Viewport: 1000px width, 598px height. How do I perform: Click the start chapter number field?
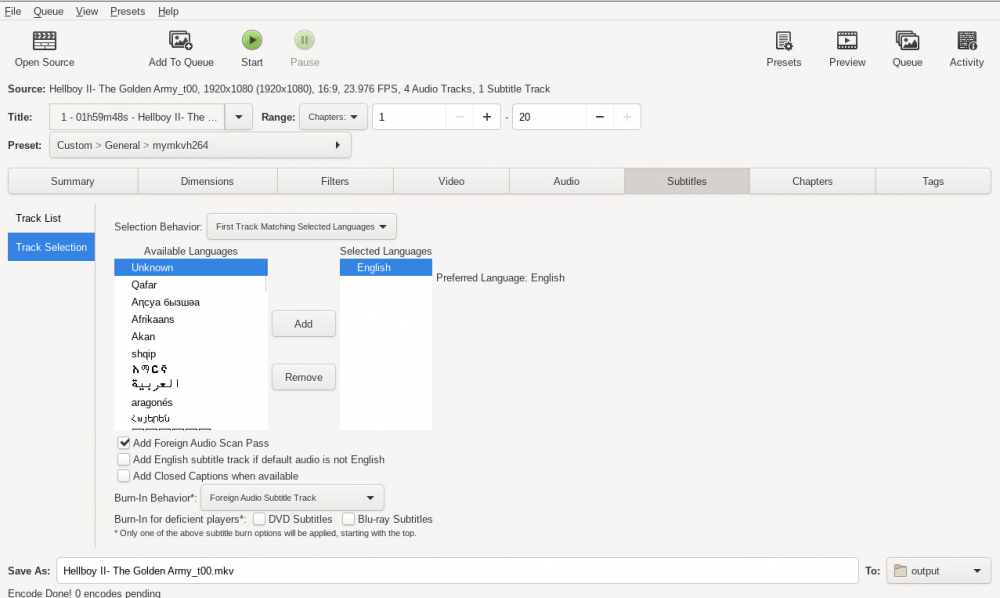(x=409, y=117)
